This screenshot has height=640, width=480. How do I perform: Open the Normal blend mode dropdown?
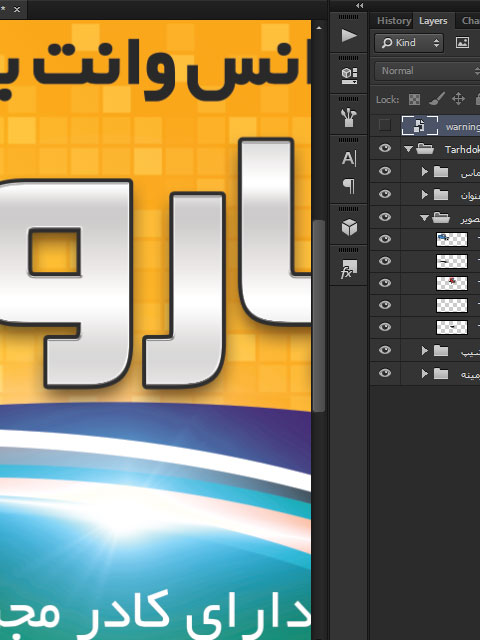pos(427,71)
